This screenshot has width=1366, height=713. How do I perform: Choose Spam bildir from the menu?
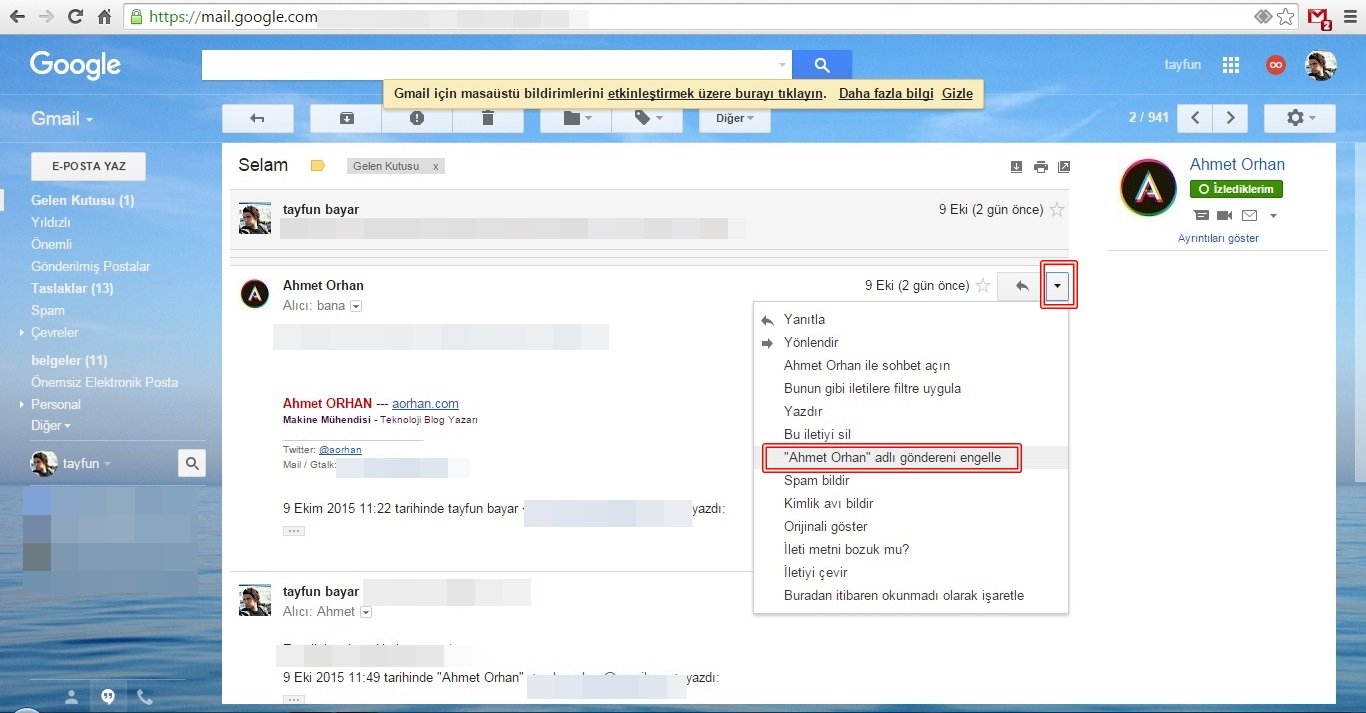click(816, 481)
